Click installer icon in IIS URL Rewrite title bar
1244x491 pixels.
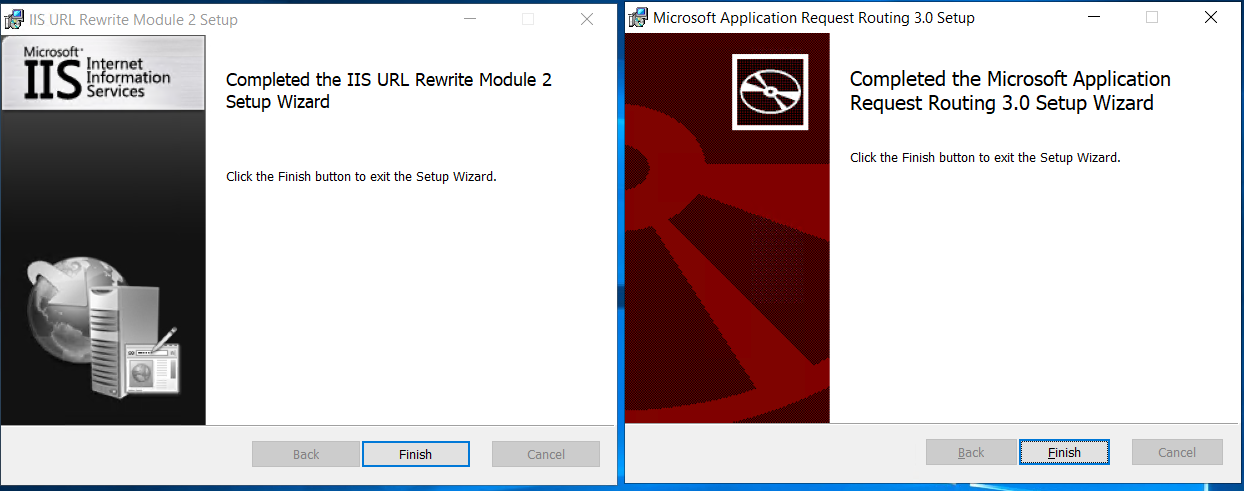pyautogui.click(x=15, y=18)
